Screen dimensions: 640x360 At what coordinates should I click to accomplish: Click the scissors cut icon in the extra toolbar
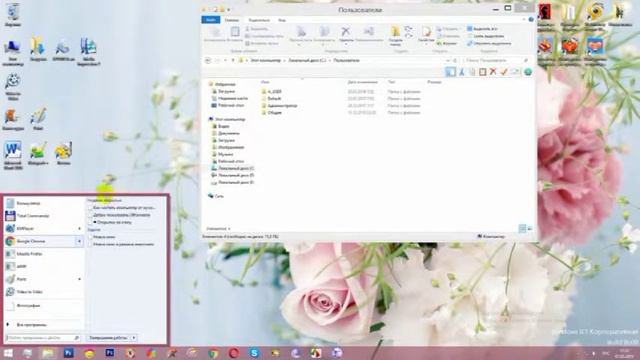click(x=462, y=72)
